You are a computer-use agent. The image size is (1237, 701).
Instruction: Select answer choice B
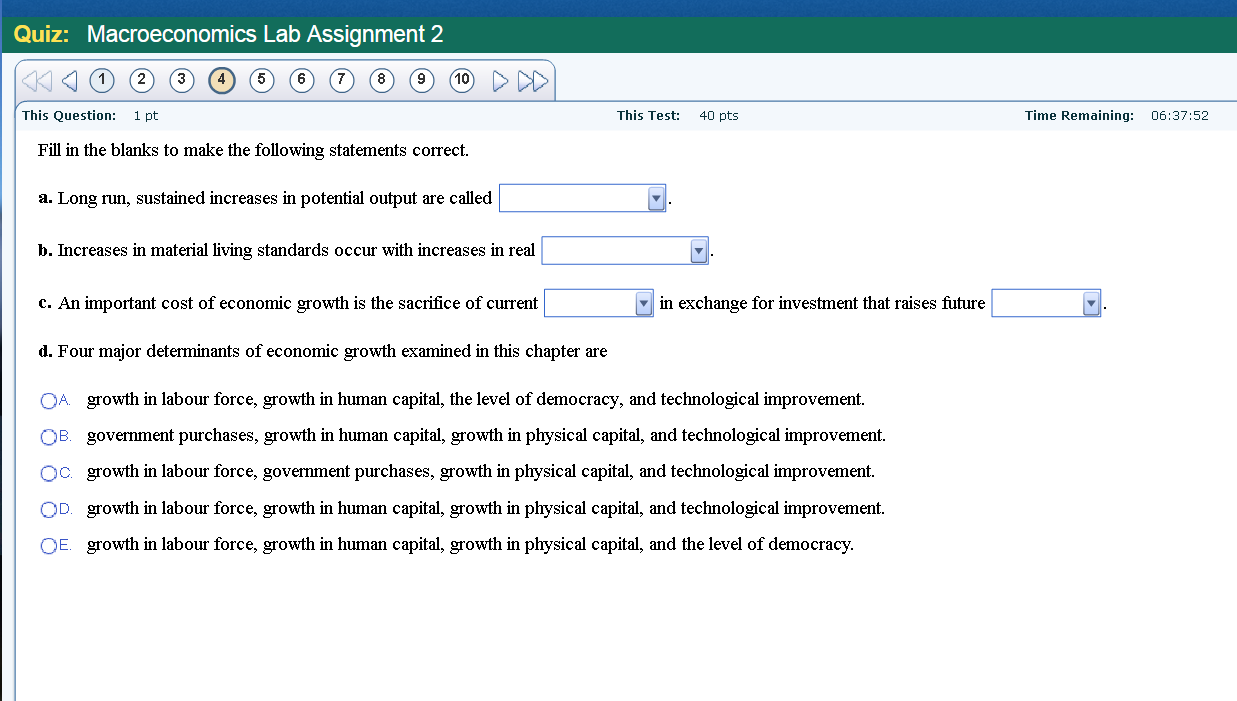point(50,436)
